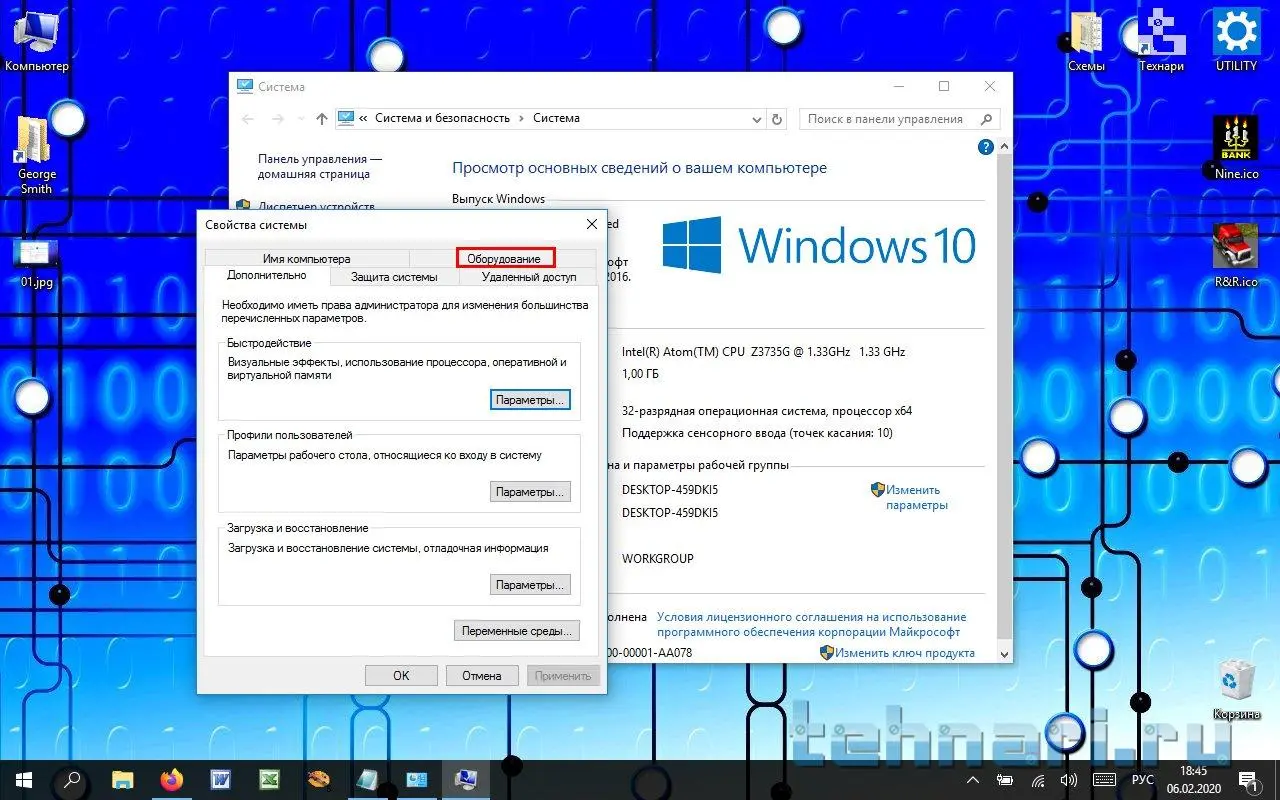Open the Корзина recycle bin desktop icon
Screen dimensions: 1280x800
pyautogui.click(x=1236, y=685)
